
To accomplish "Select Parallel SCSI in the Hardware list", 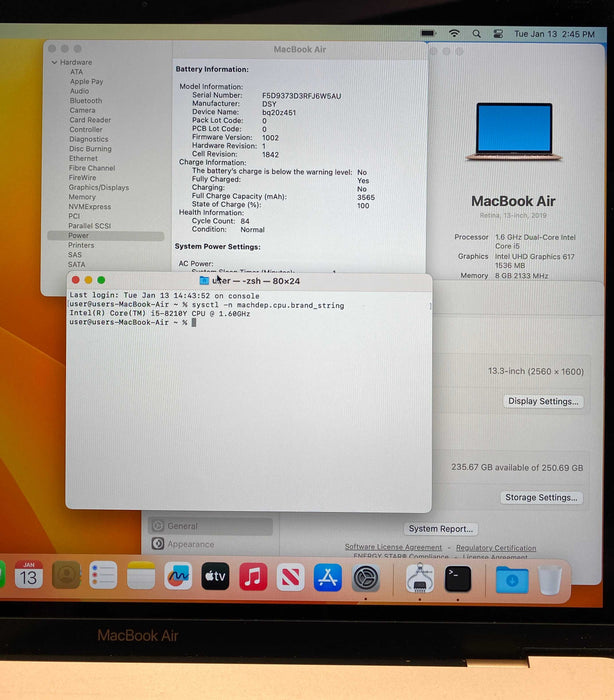I will click(89, 226).
